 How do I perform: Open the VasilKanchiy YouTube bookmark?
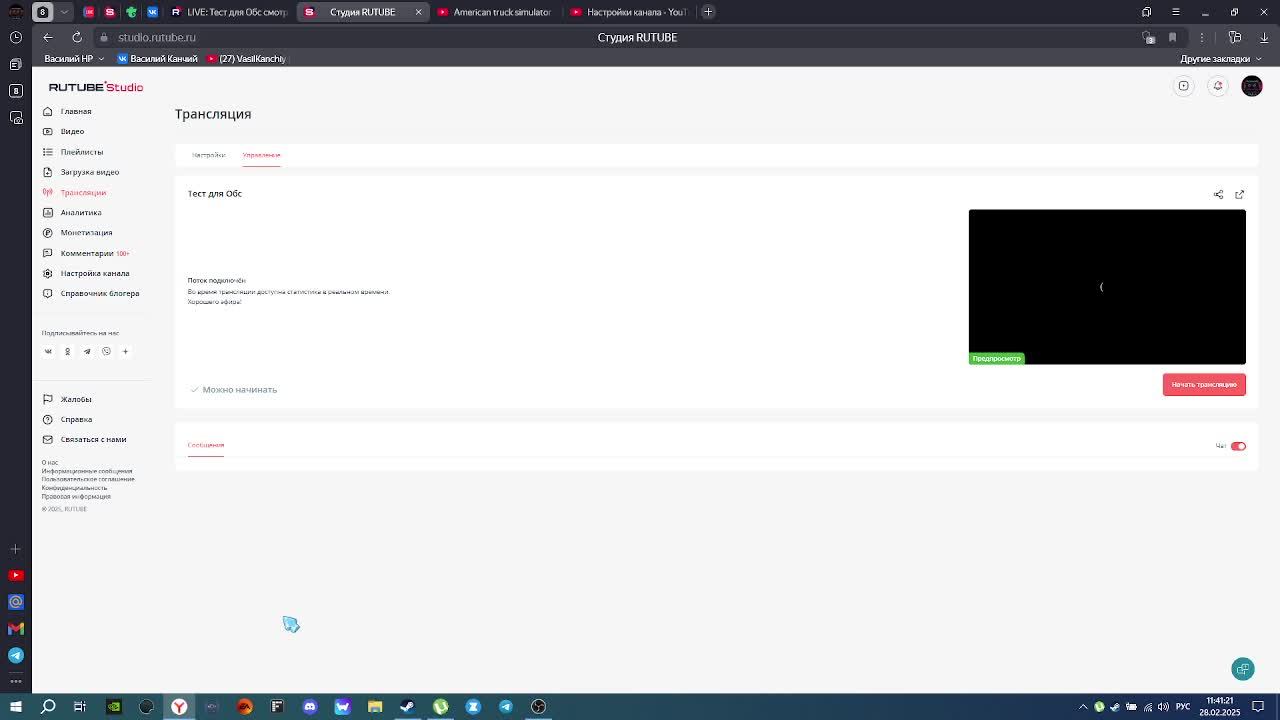[246, 59]
